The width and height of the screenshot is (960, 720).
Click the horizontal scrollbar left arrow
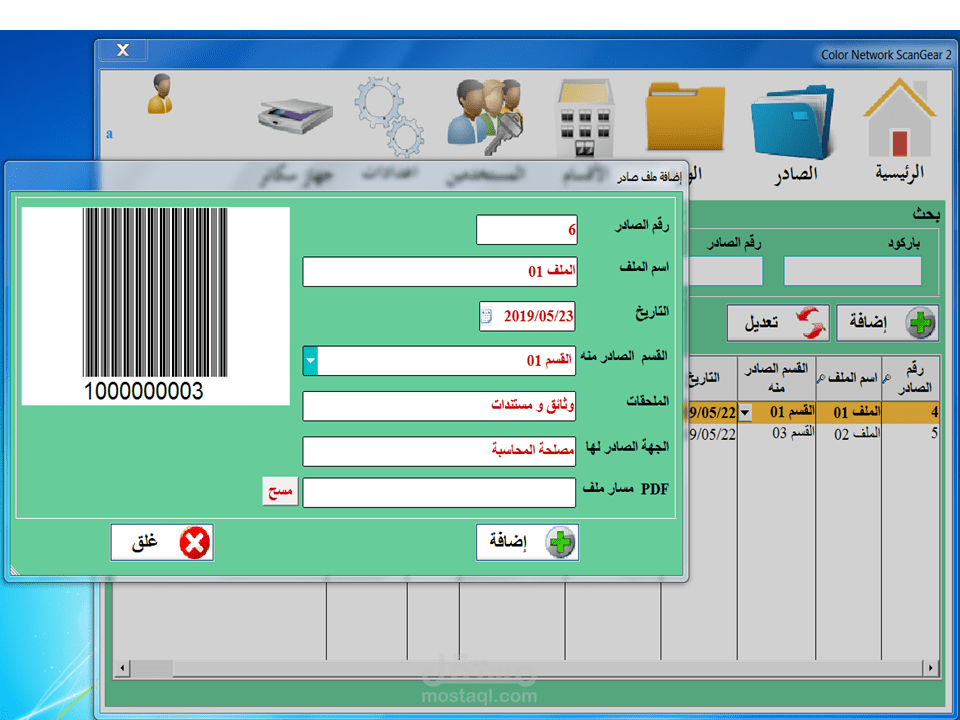[122, 668]
